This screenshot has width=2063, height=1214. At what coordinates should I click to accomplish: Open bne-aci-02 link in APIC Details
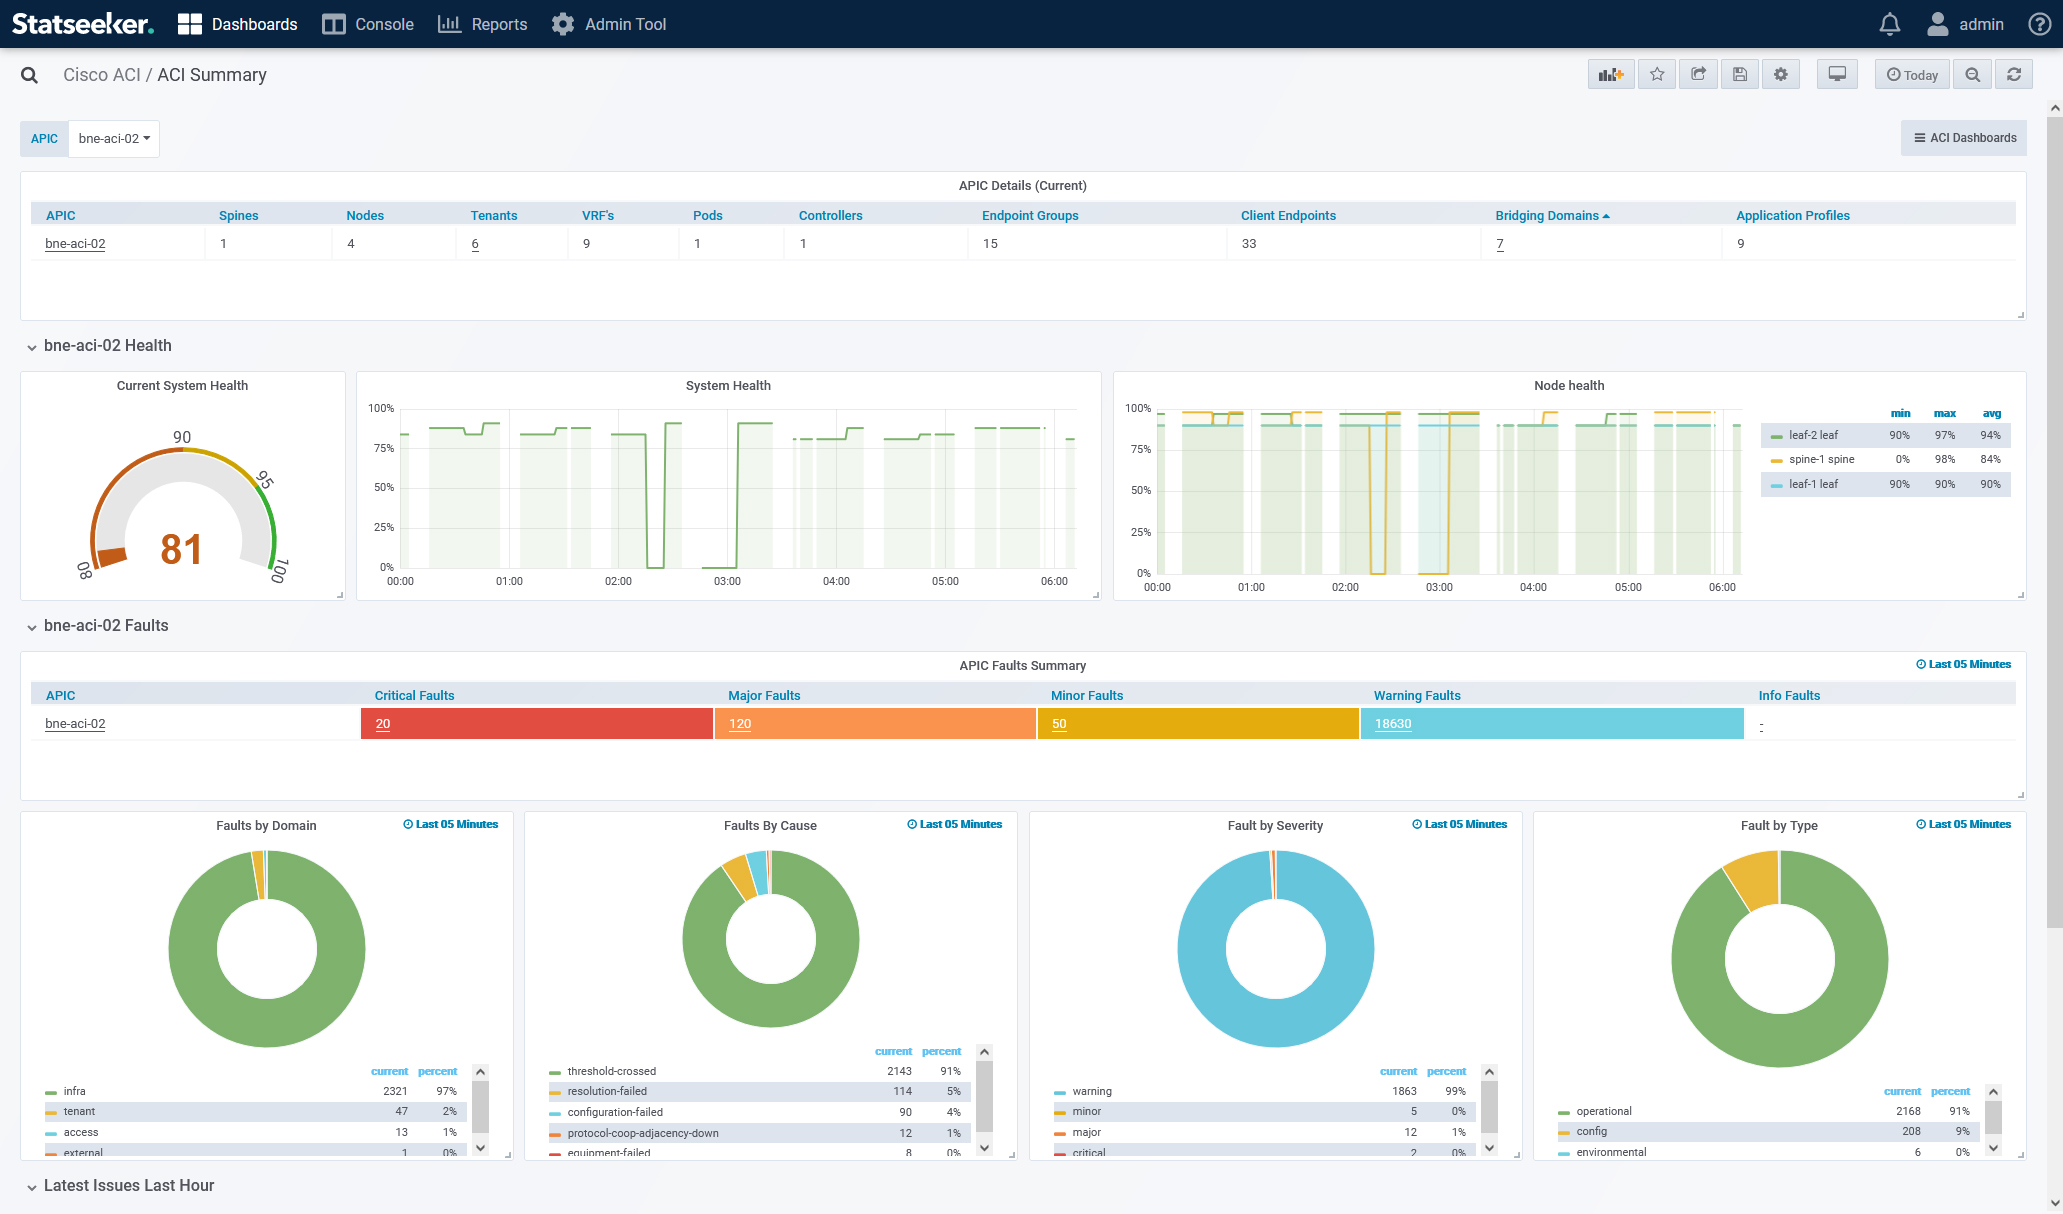[75, 244]
